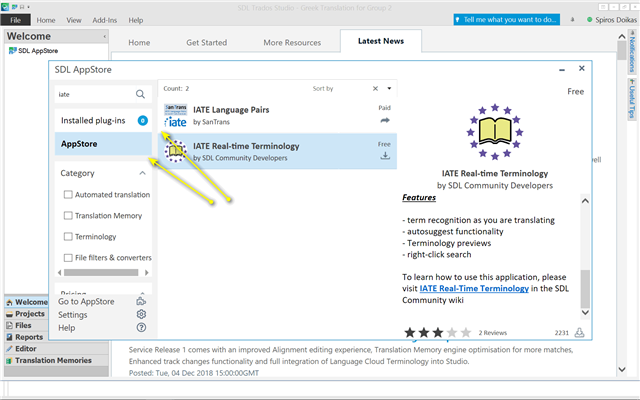Open the Useful Tips side panel

coord(632,99)
